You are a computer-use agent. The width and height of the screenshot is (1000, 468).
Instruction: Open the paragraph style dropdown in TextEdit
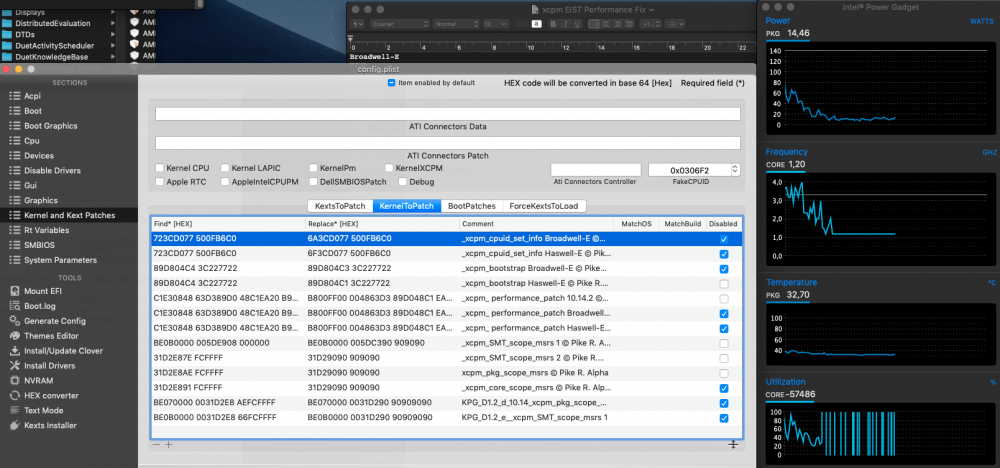click(357, 24)
